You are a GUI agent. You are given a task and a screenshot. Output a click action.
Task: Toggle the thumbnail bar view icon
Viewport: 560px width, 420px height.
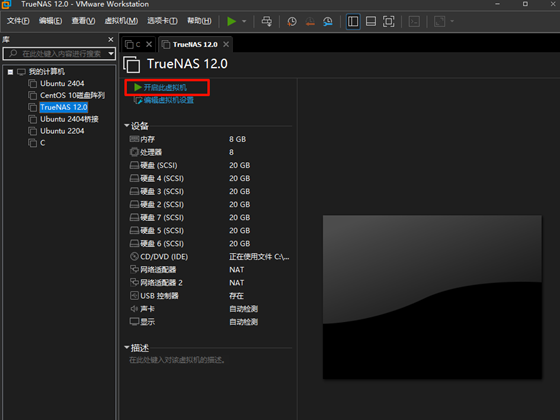[371, 21]
